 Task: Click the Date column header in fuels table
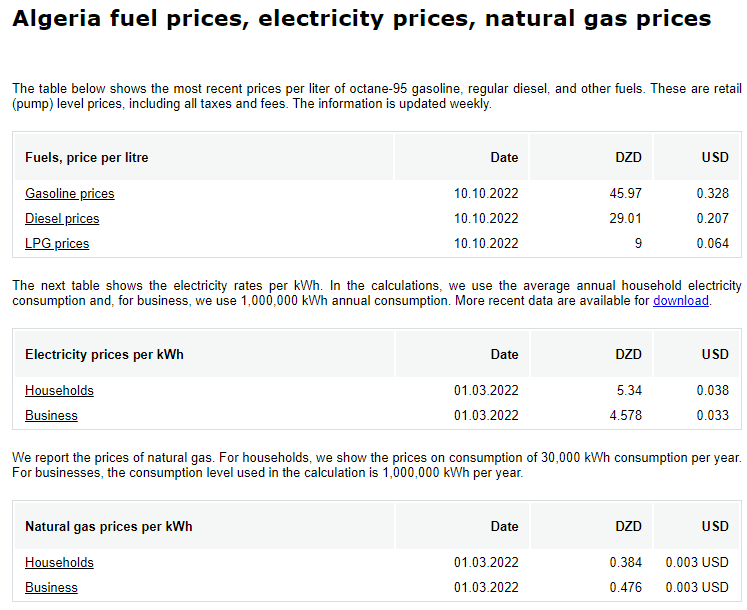[x=504, y=157]
